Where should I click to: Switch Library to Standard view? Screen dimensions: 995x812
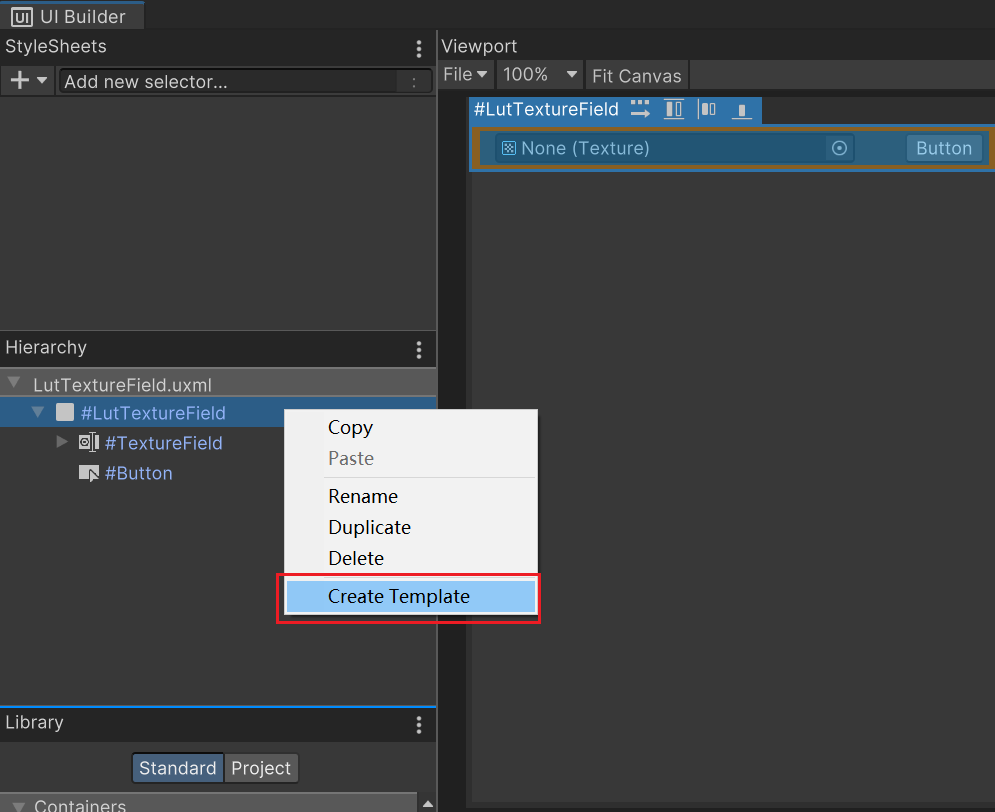point(177,768)
